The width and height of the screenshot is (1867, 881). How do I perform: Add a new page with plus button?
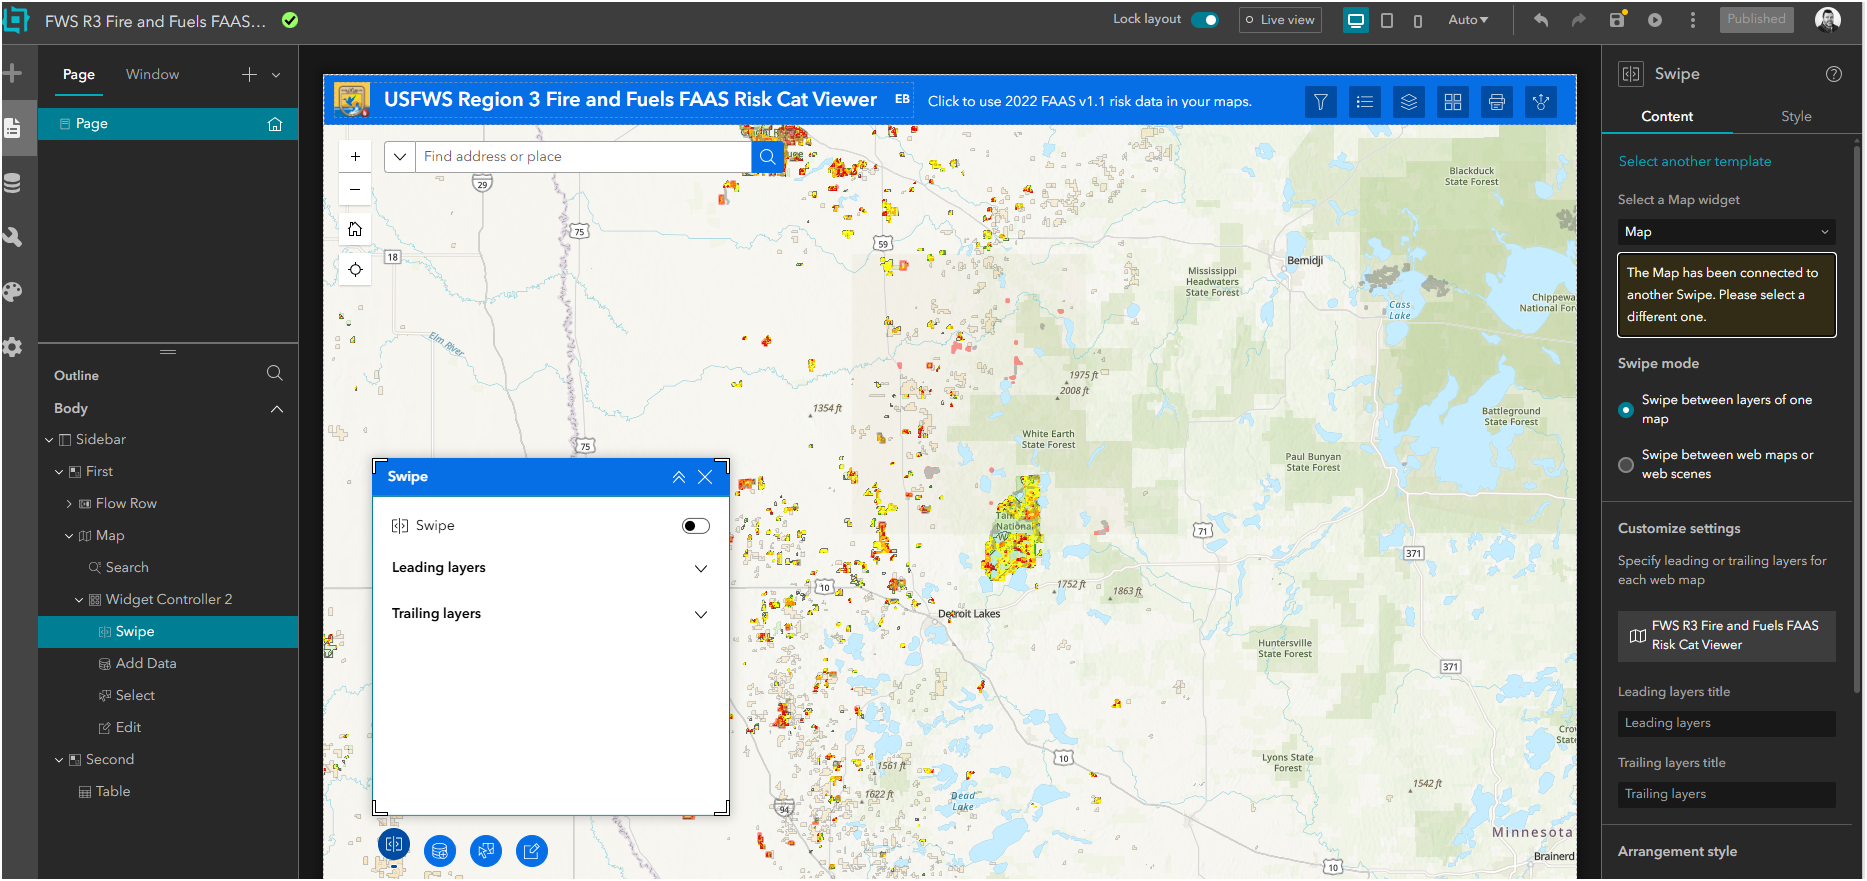(x=249, y=75)
